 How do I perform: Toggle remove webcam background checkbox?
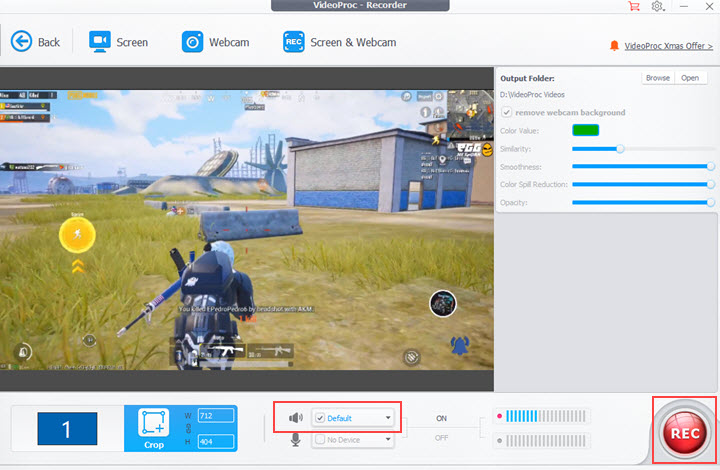[x=507, y=112]
